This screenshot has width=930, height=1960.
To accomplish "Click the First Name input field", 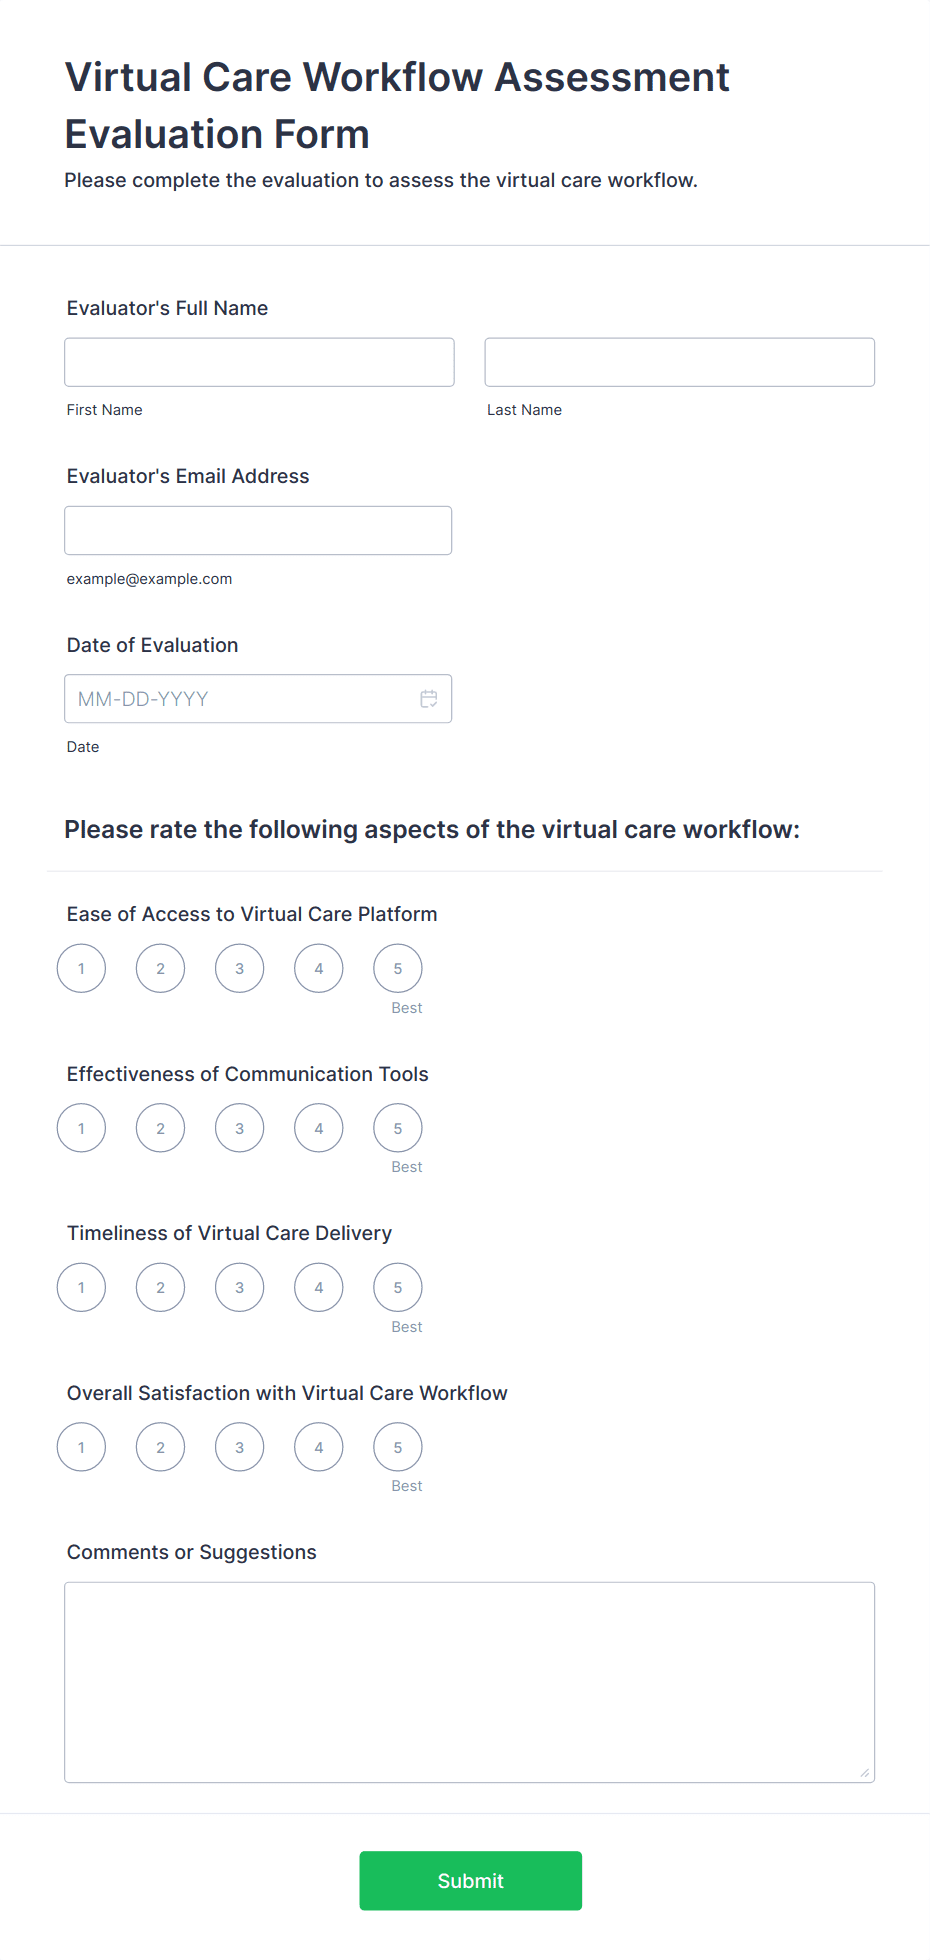I will click(x=258, y=362).
